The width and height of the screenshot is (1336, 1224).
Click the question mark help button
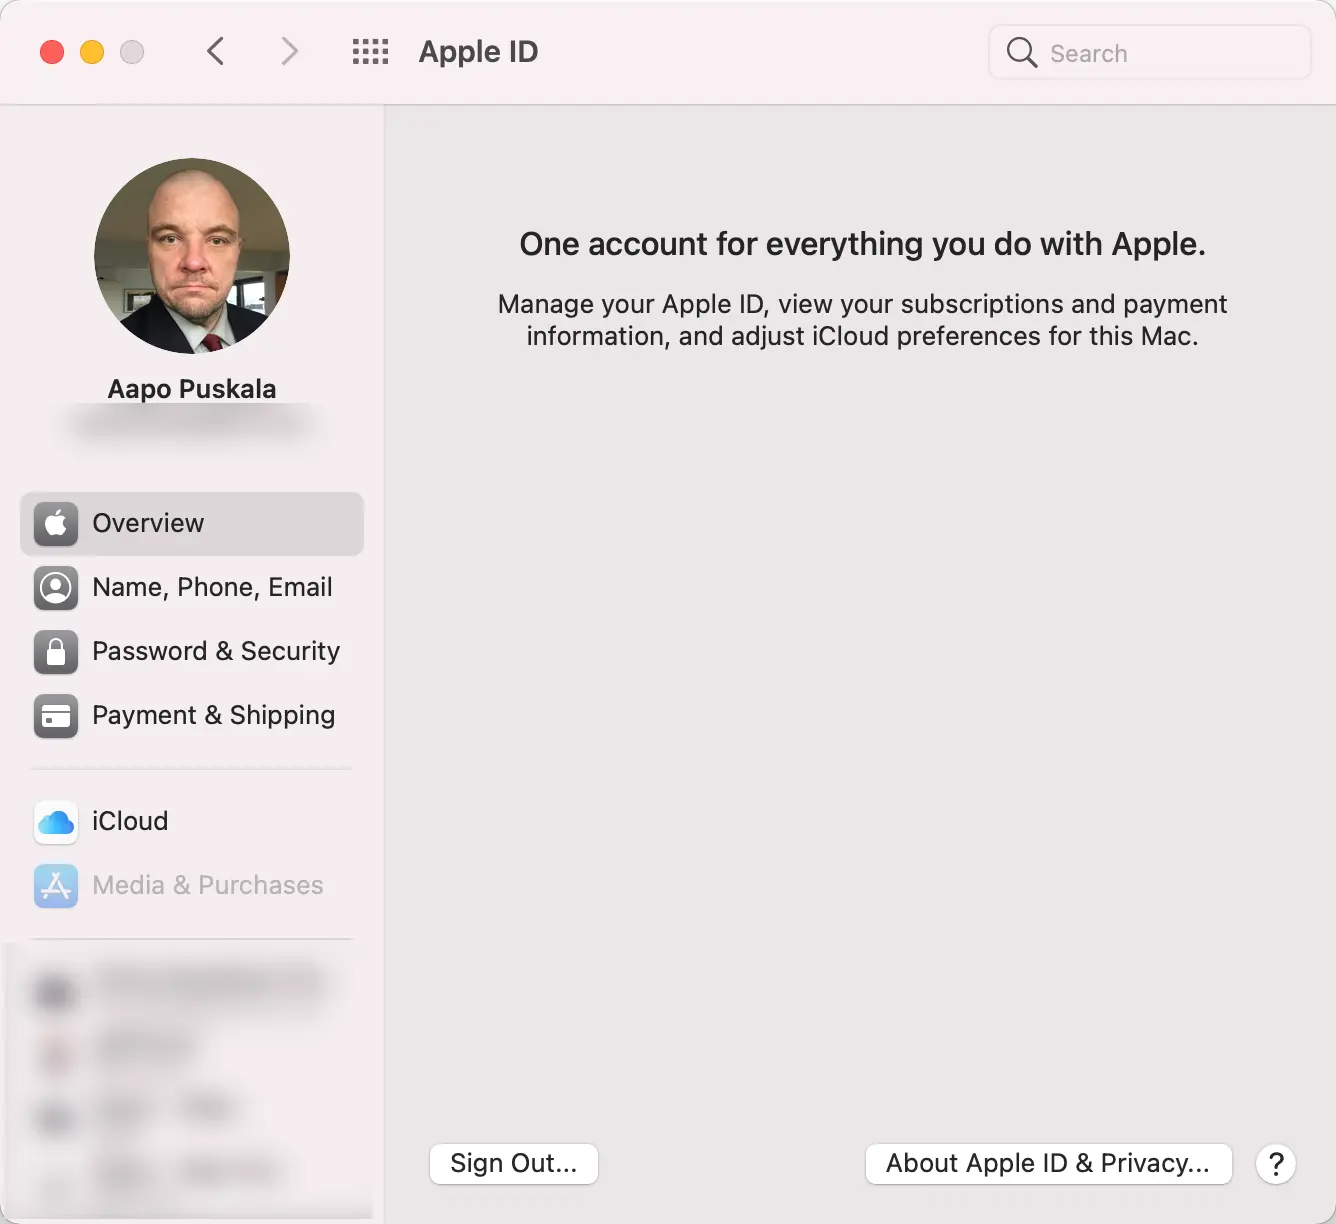[x=1276, y=1164]
